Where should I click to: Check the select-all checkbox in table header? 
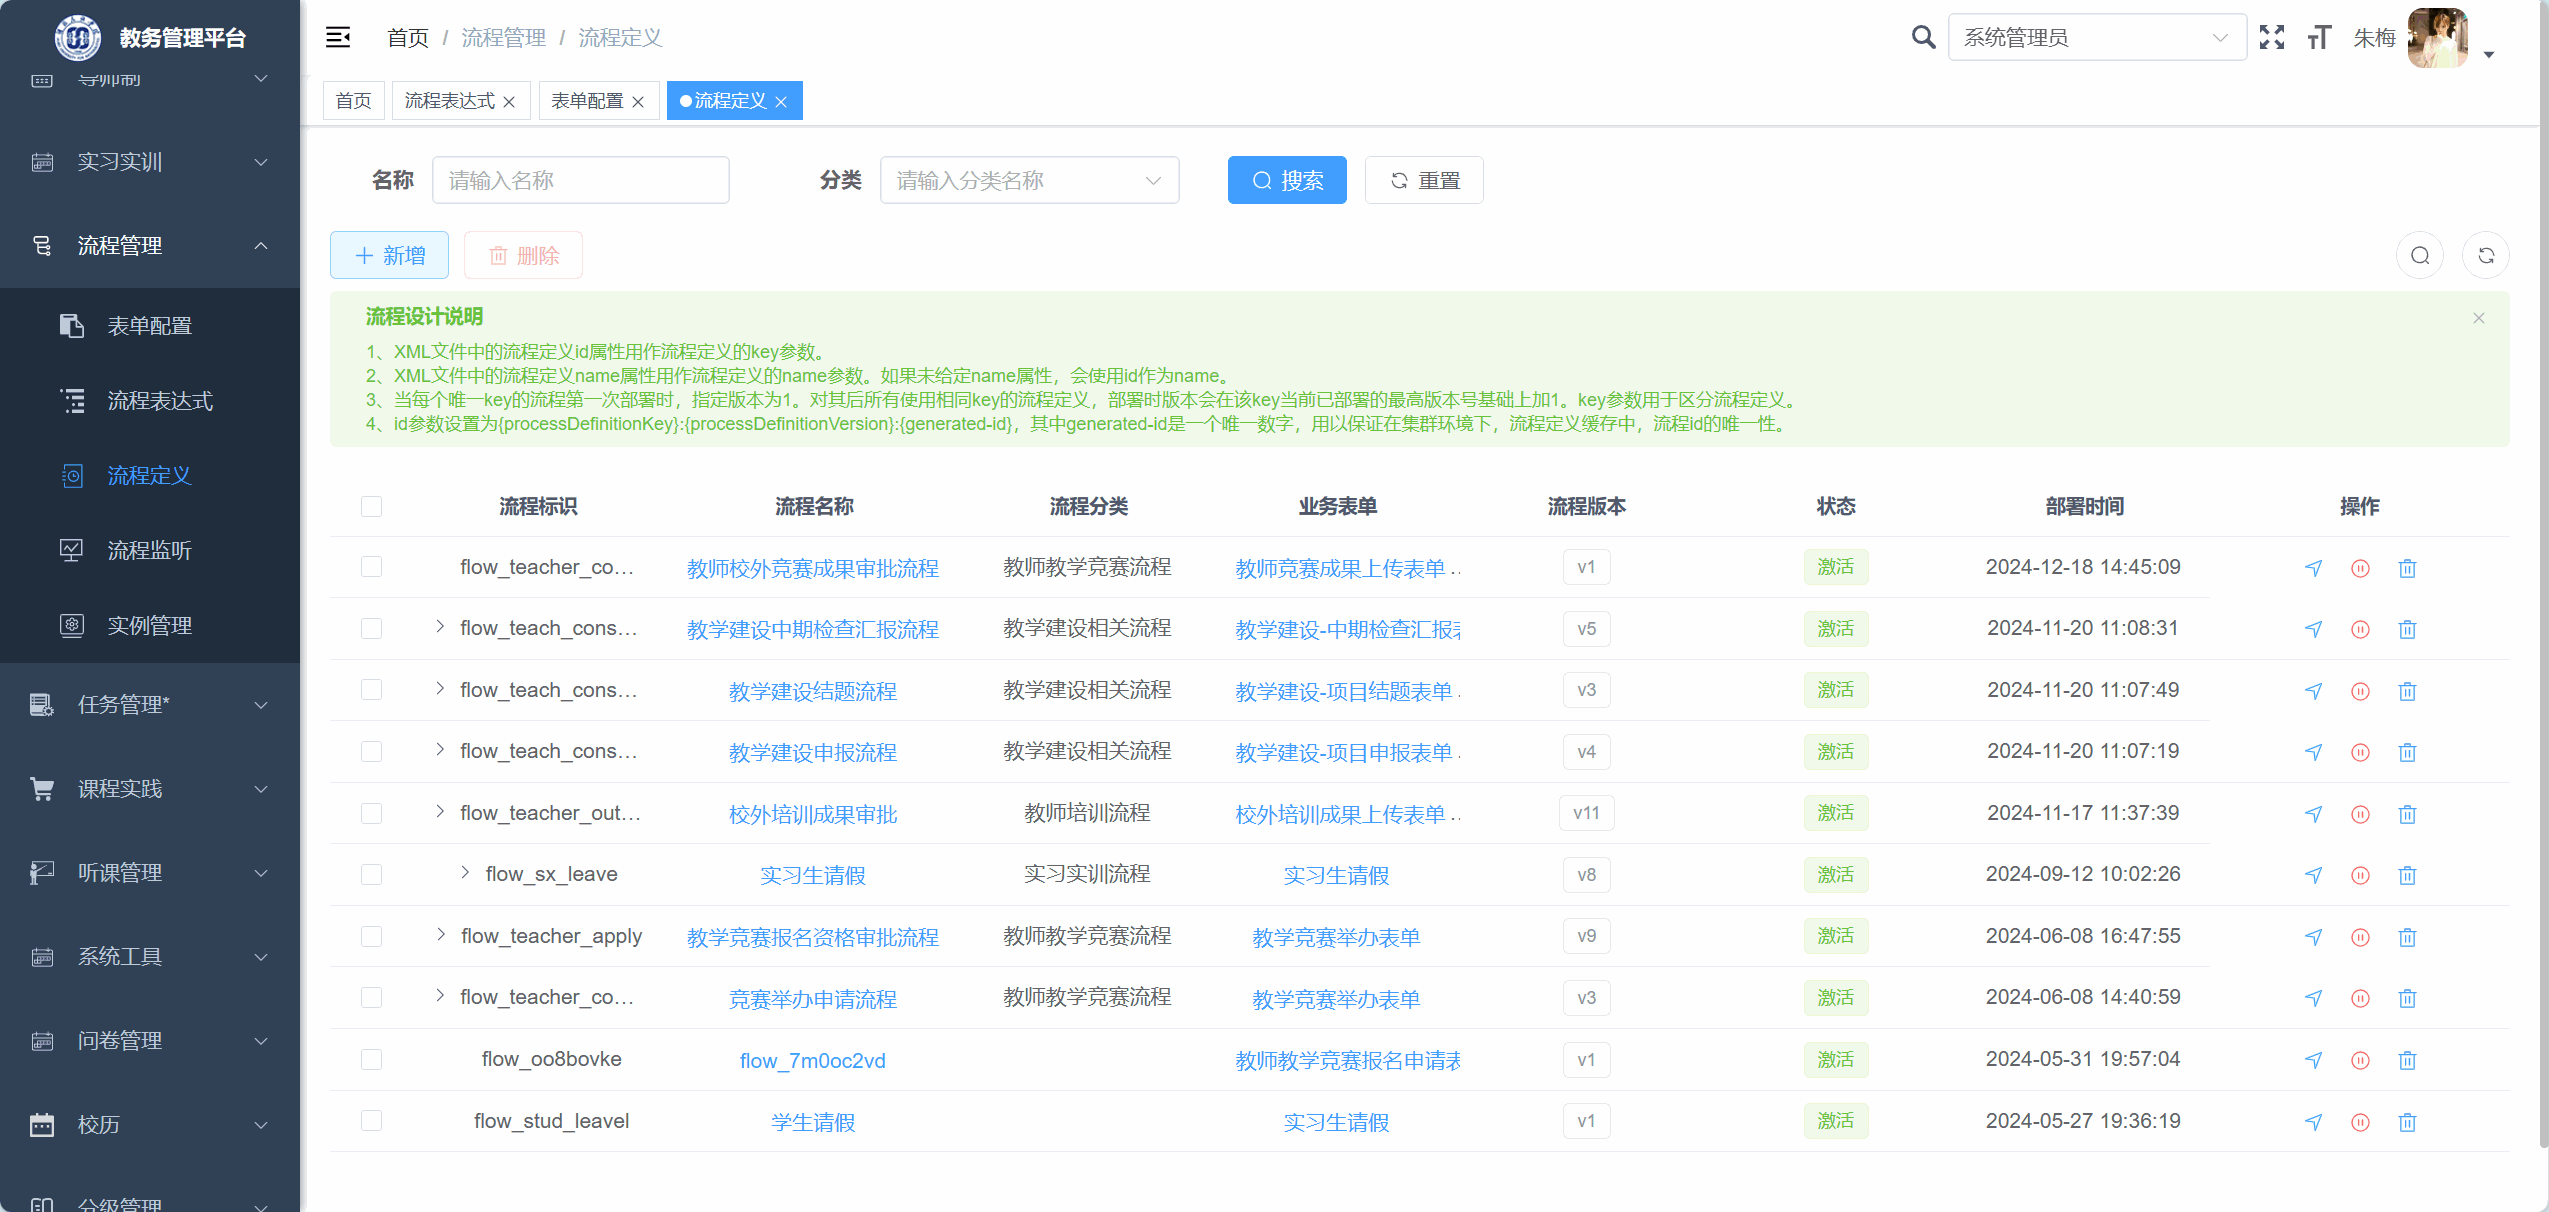coord(372,507)
